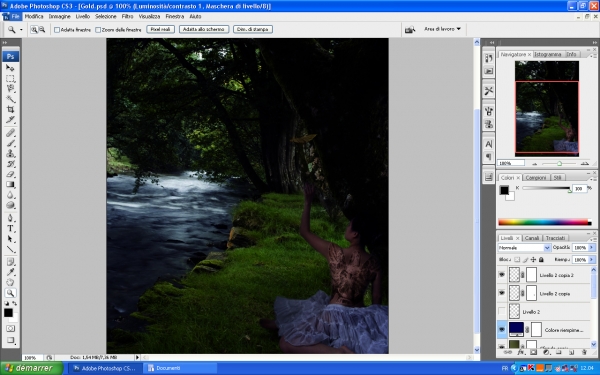
Task: Create new adjustment layer in Livelli panel
Action: (x=546, y=352)
